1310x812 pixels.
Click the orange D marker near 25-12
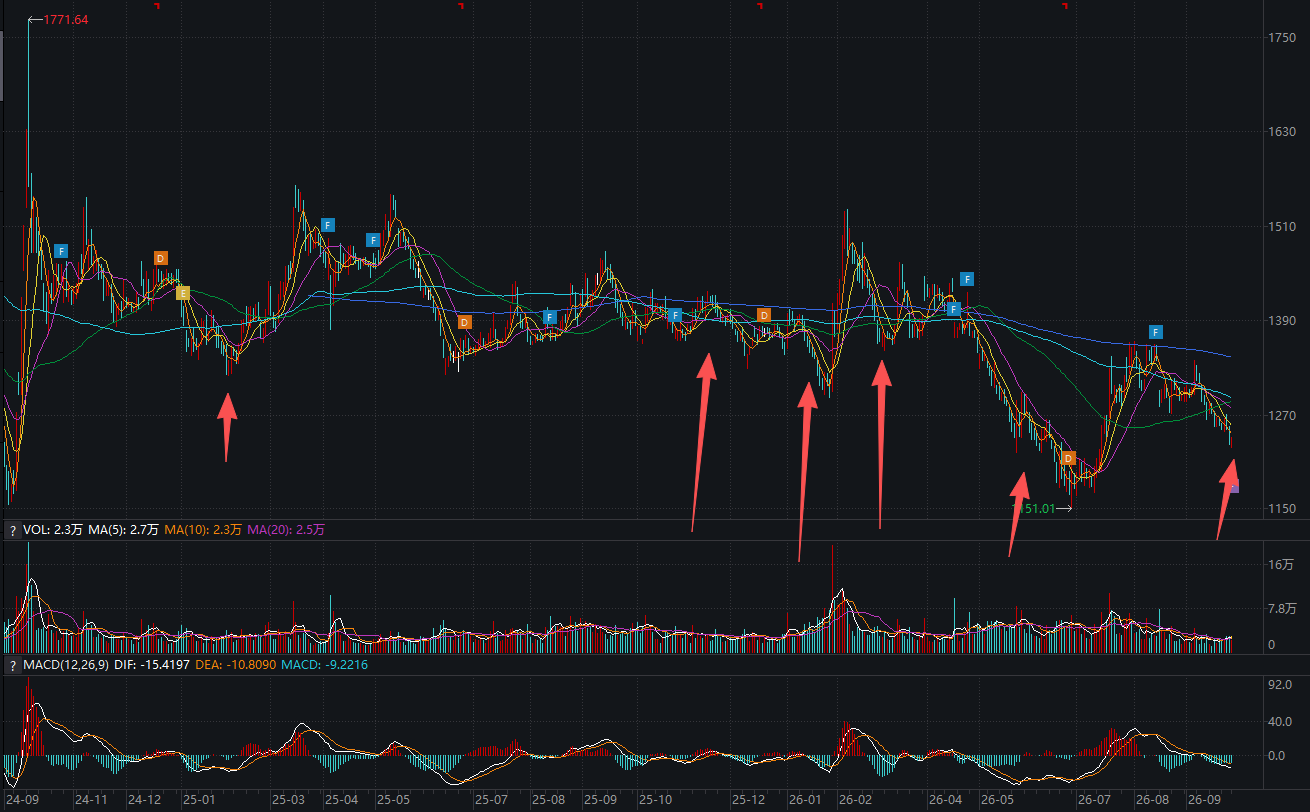764,315
